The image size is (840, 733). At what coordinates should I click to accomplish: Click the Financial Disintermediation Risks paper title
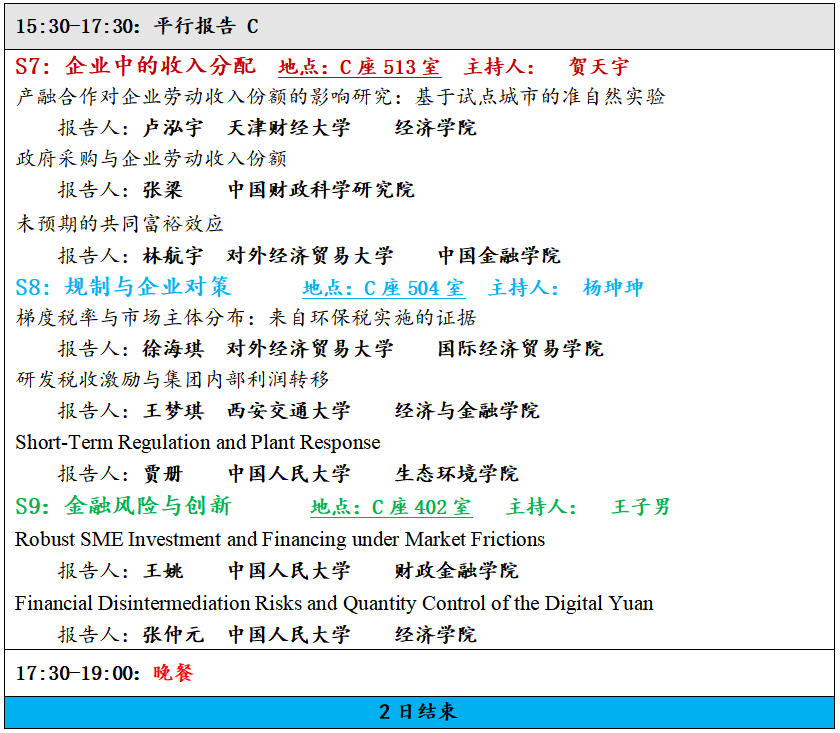pyautogui.click(x=334, y=603)
